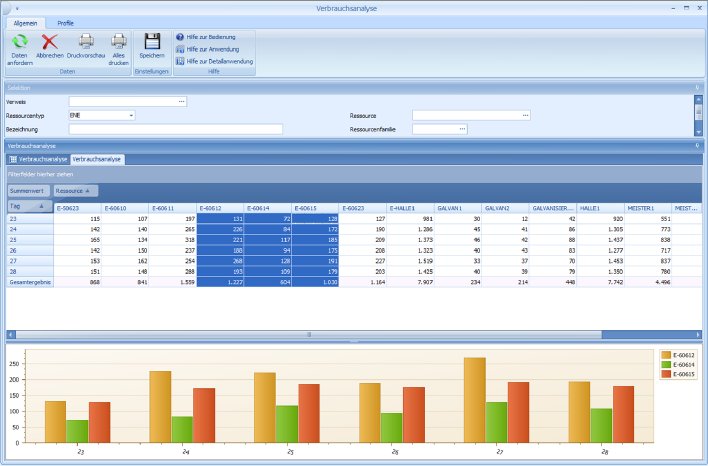Select the HALLE1 column header
Viewport: 708px width, 466px height.
click(601, 209)
